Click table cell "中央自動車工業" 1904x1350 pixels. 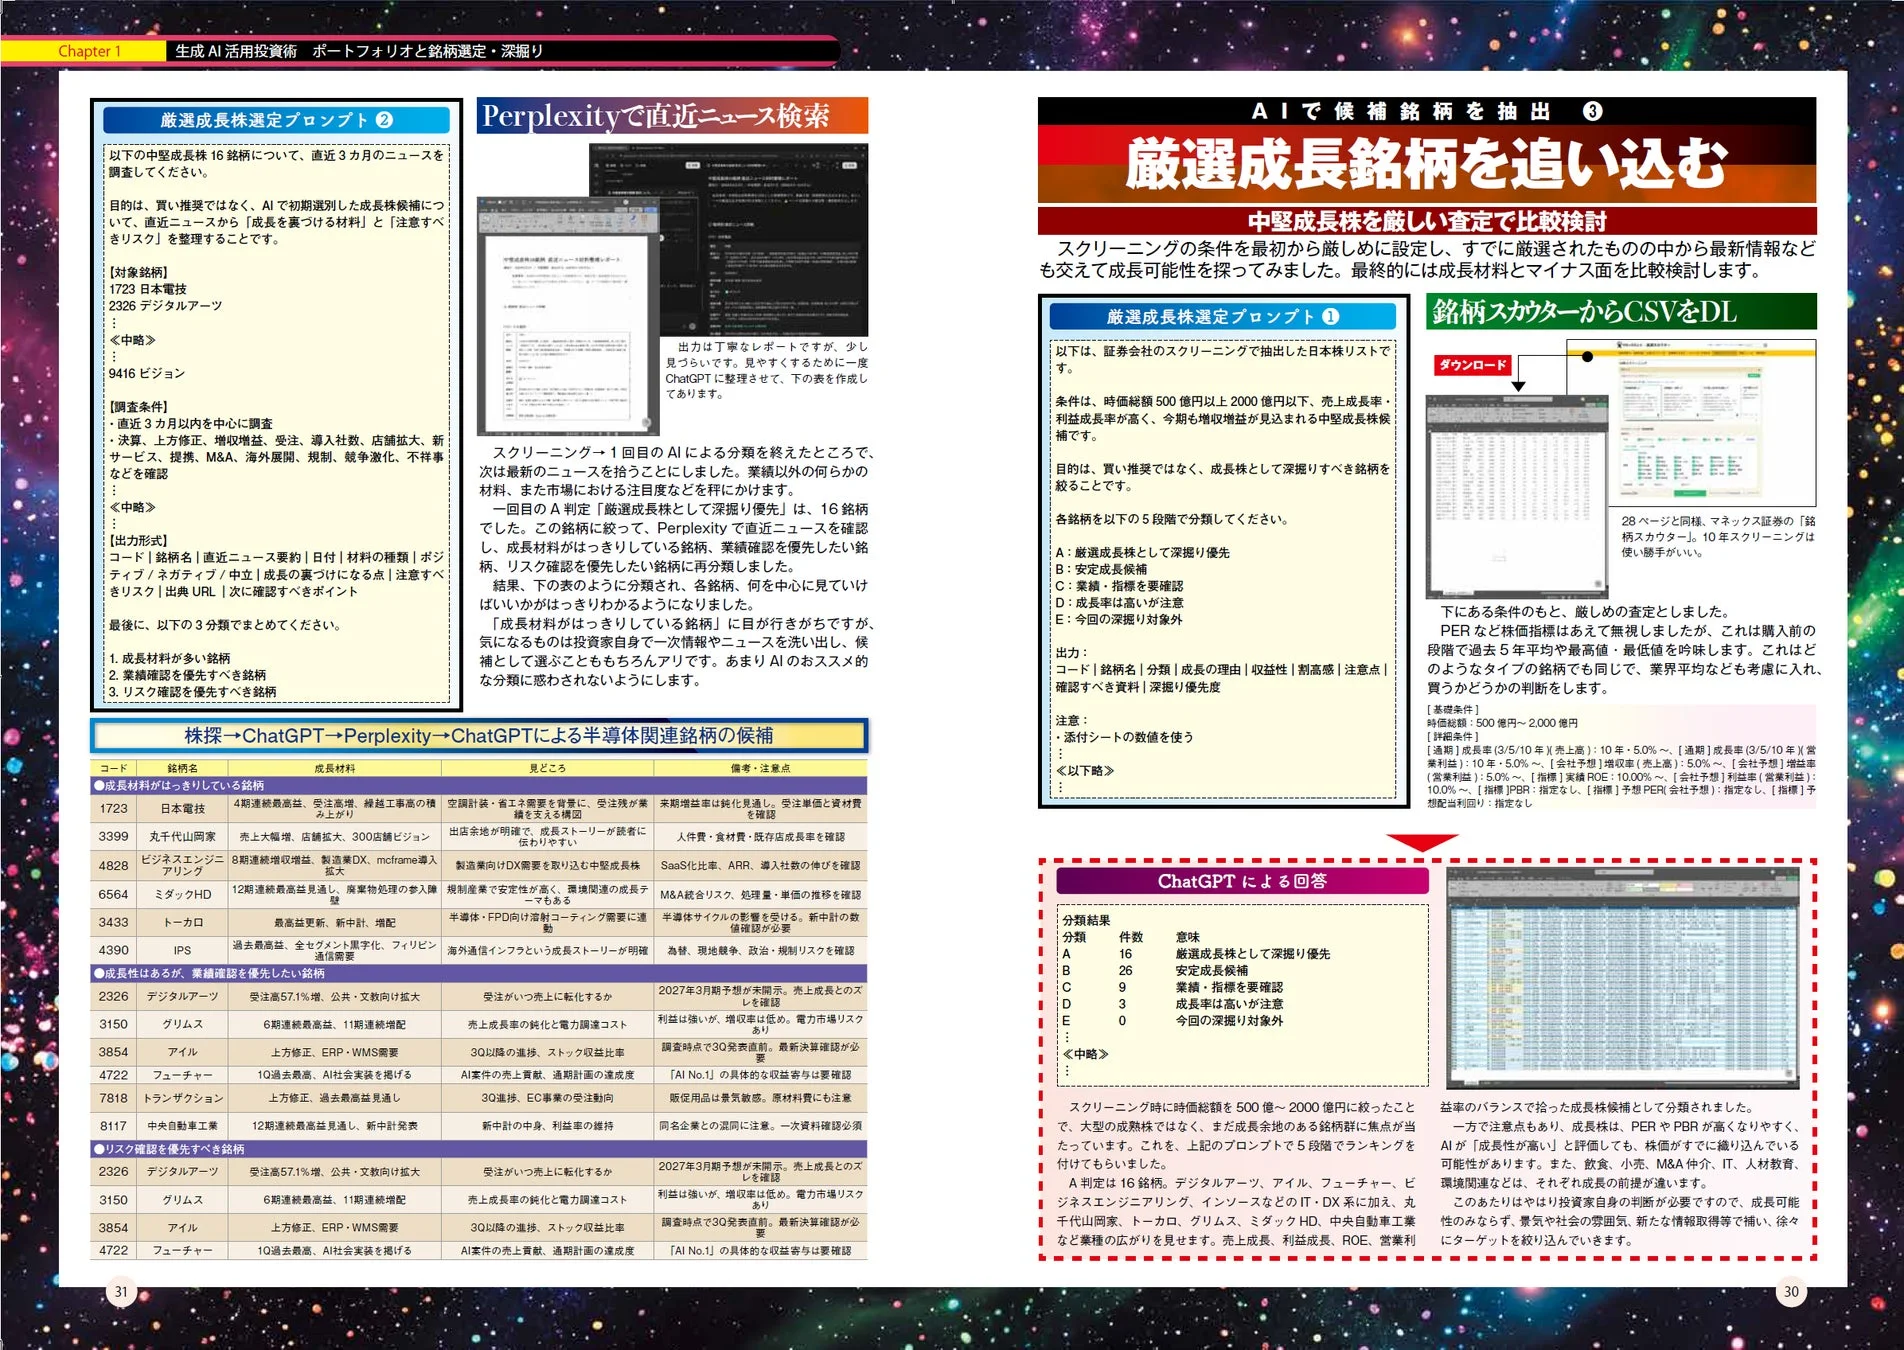pos(183,1126)
